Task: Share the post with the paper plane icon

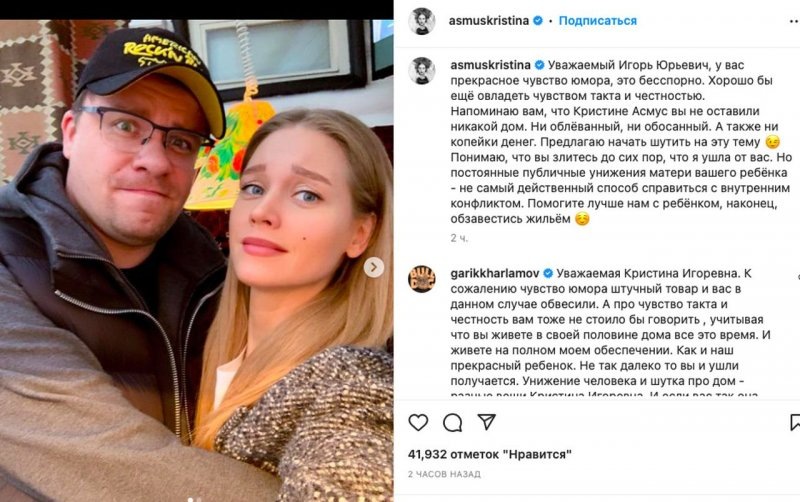Action: 487,422
